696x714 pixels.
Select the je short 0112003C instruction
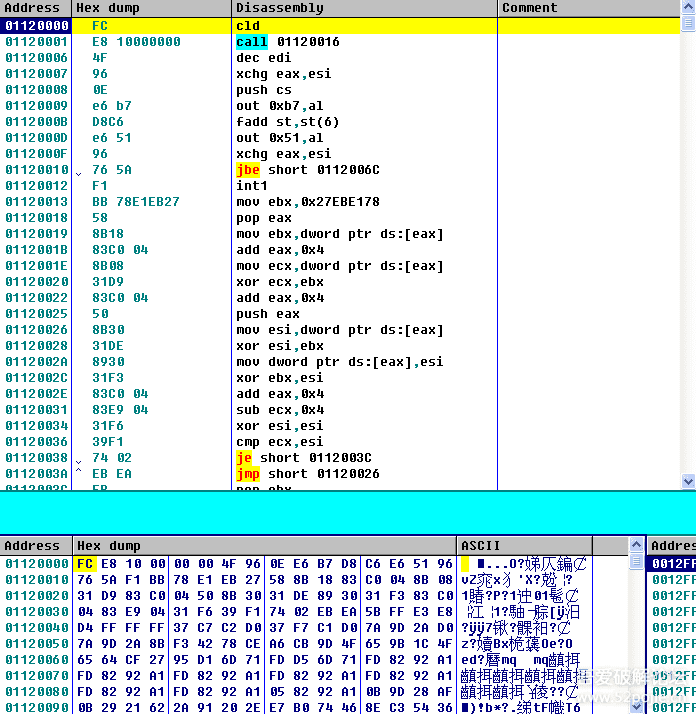pyautogui.click(x=303, y=458)
